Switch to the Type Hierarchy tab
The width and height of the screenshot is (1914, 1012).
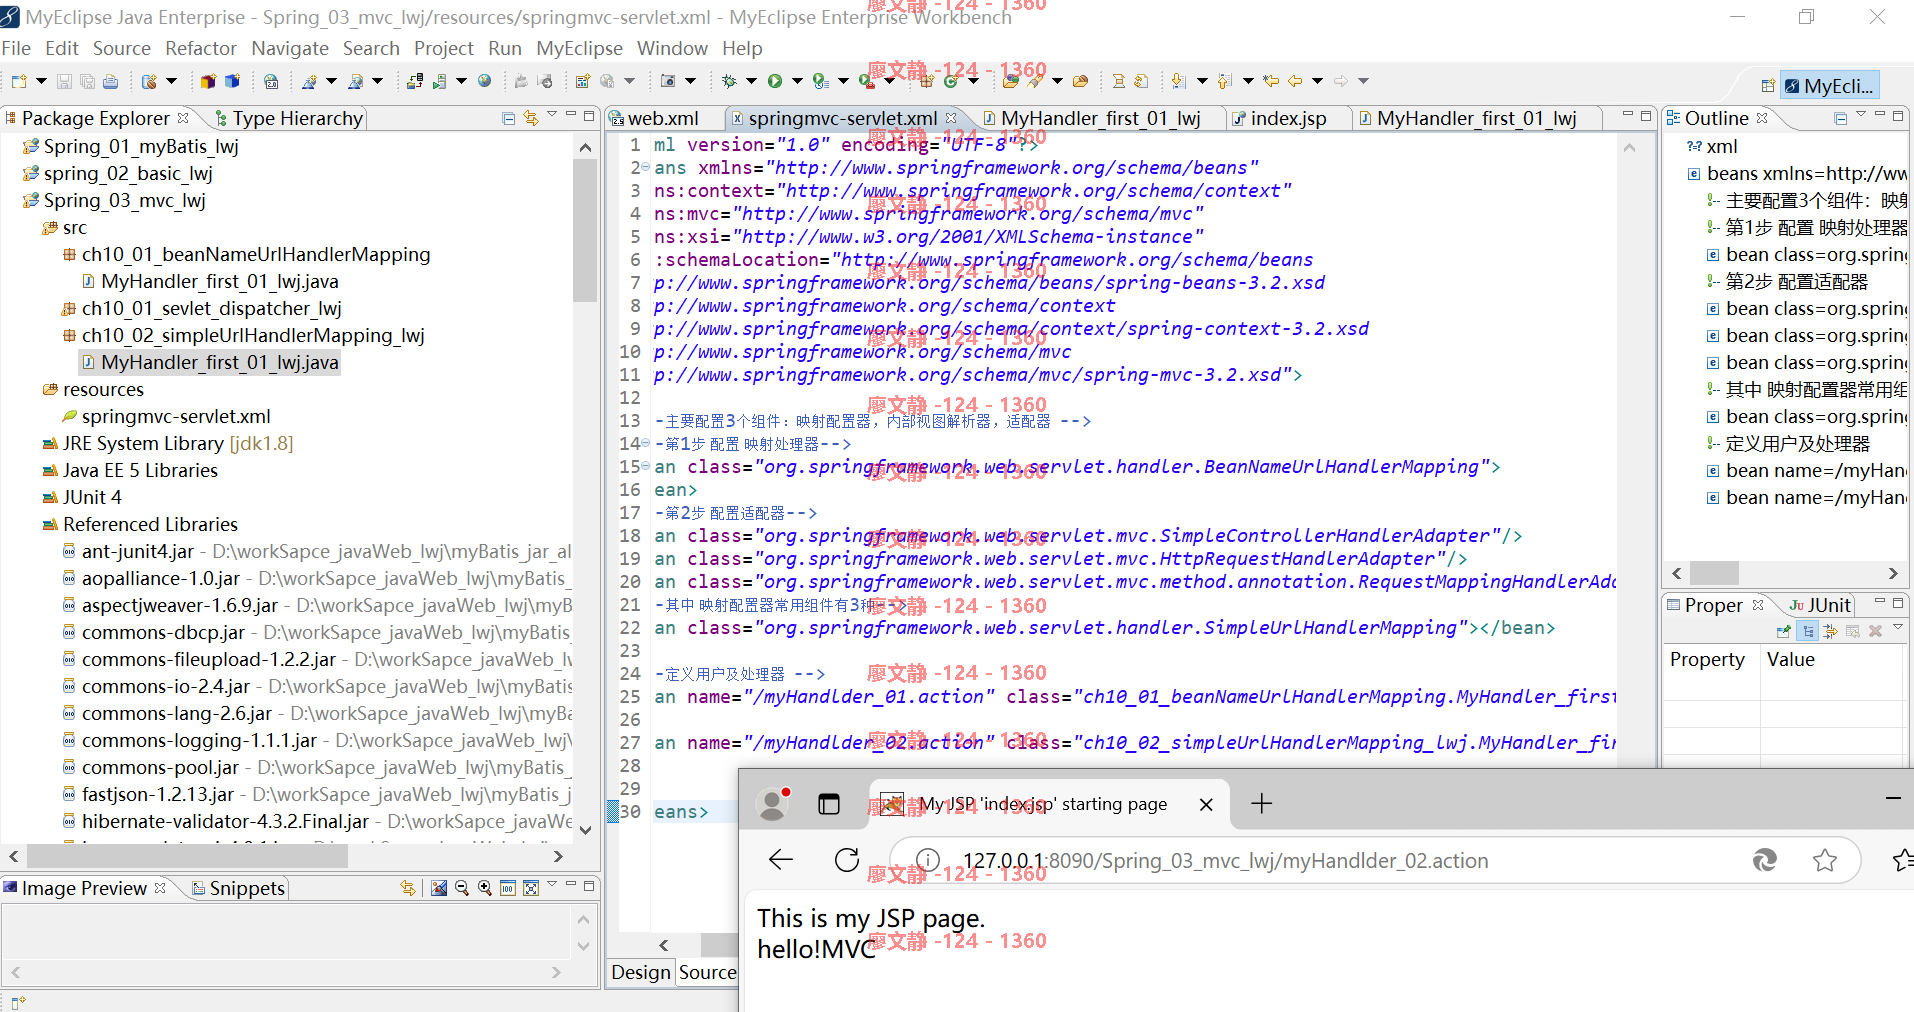(289, 118)
